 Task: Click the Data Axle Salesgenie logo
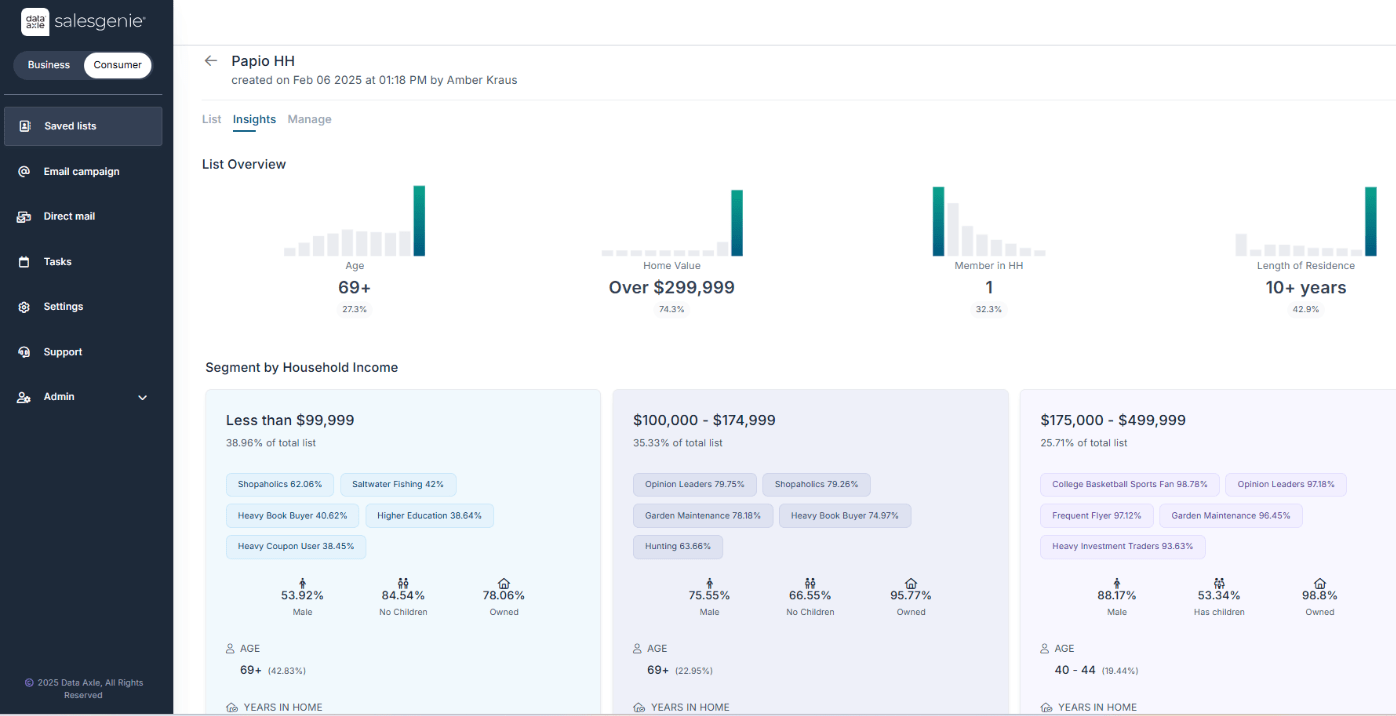pos(83,21)
